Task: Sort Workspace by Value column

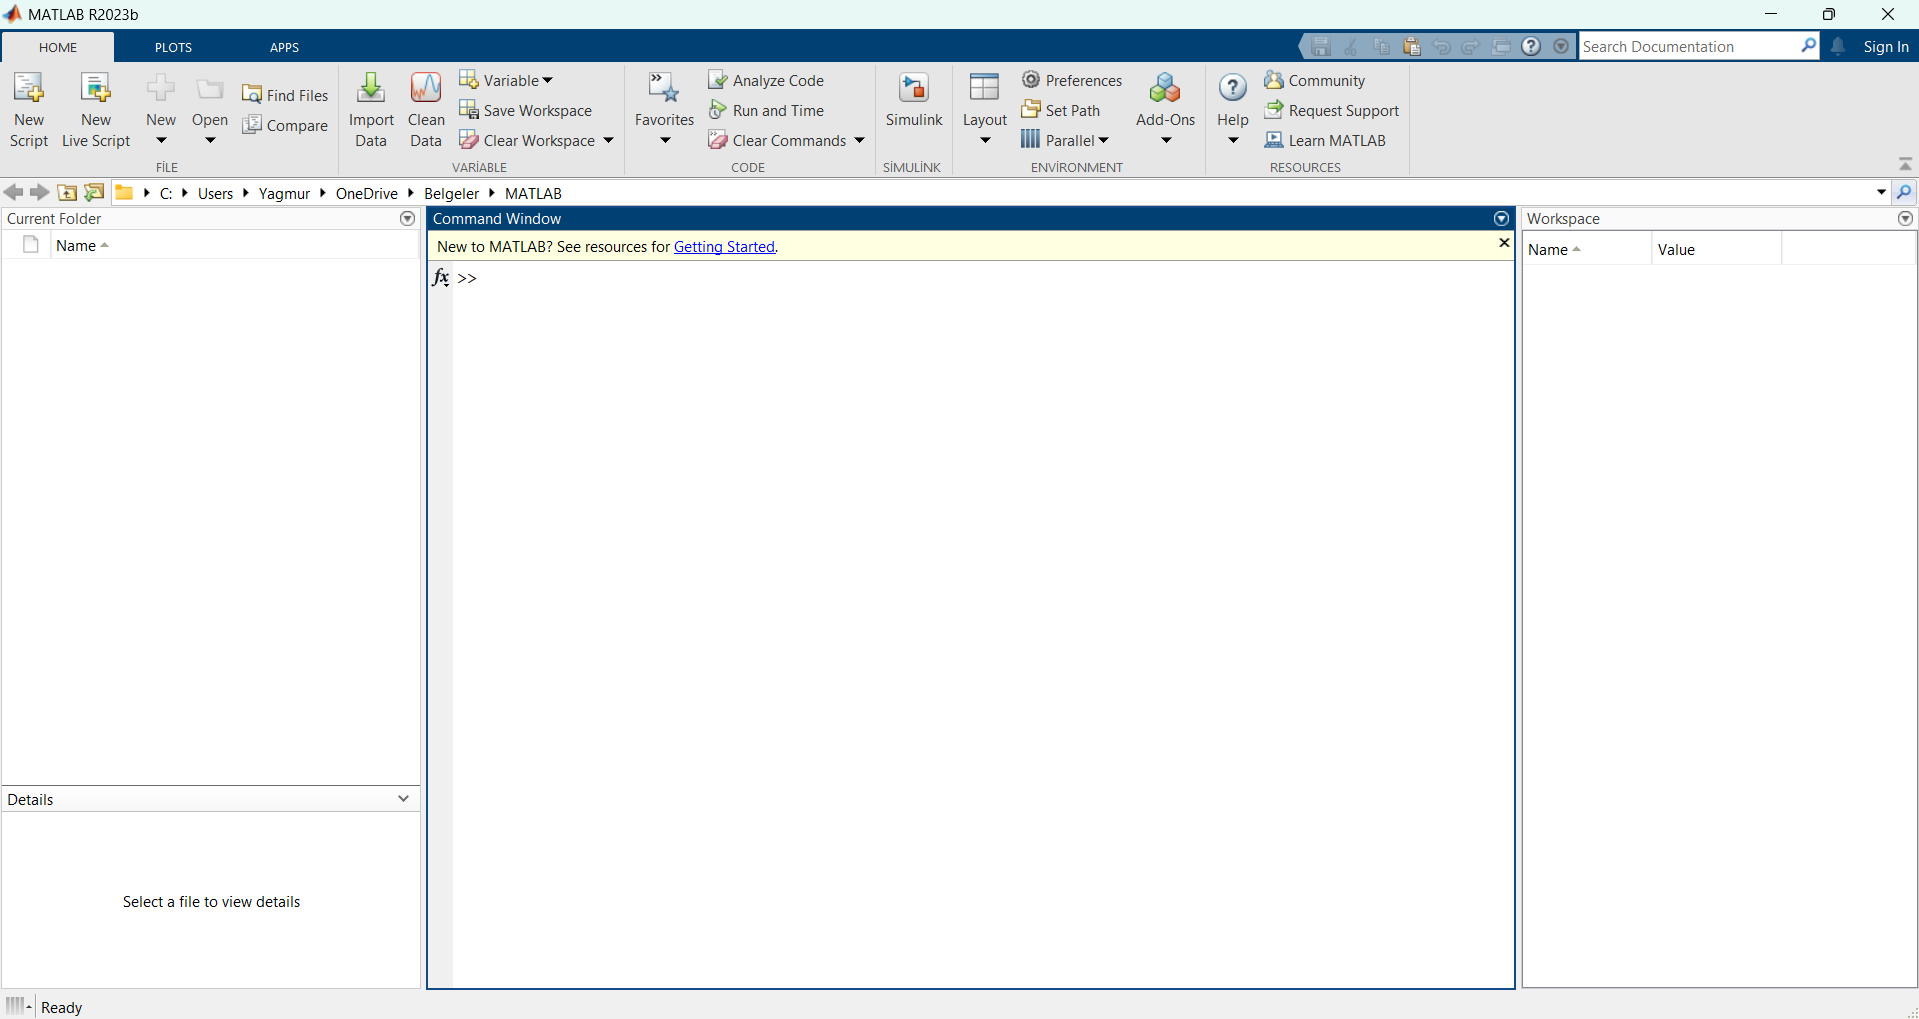Action: pos(1716,249)
